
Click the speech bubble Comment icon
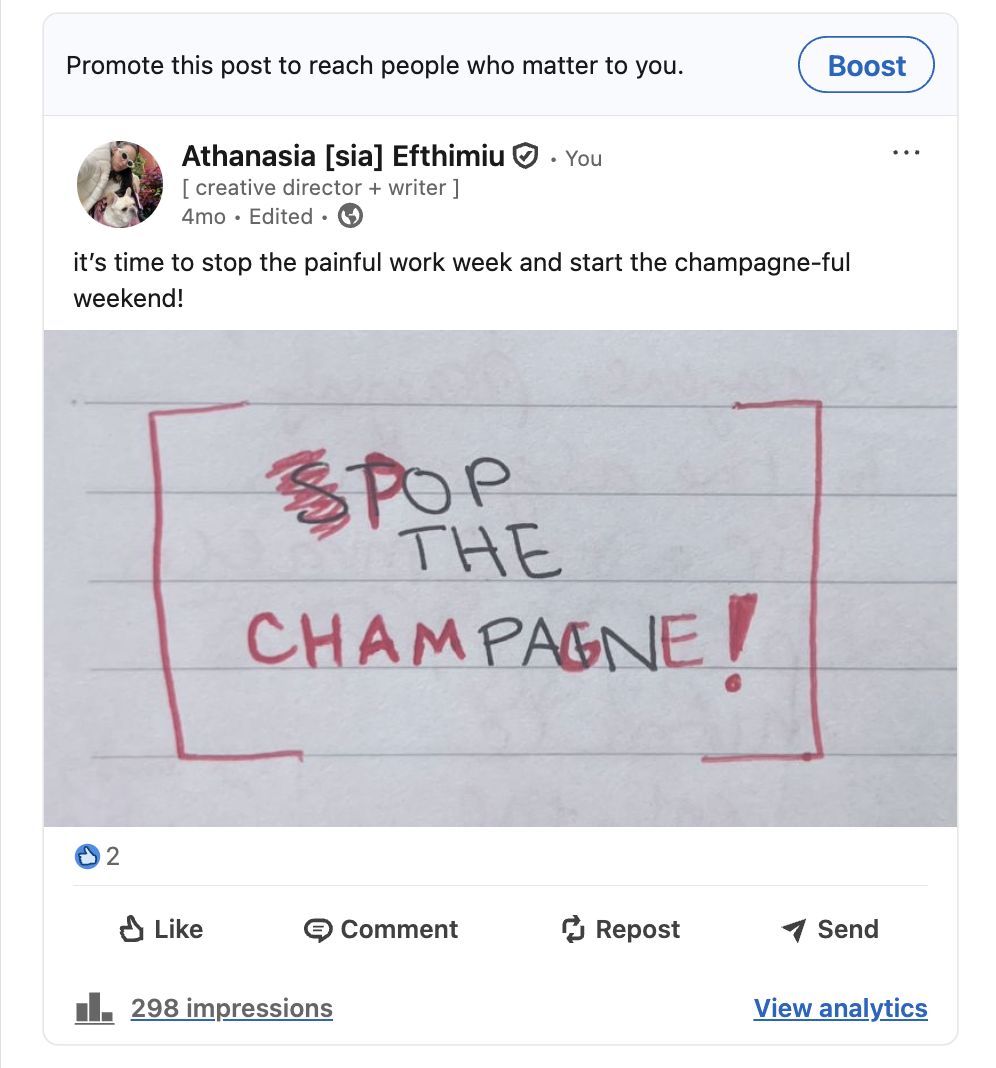317,930
